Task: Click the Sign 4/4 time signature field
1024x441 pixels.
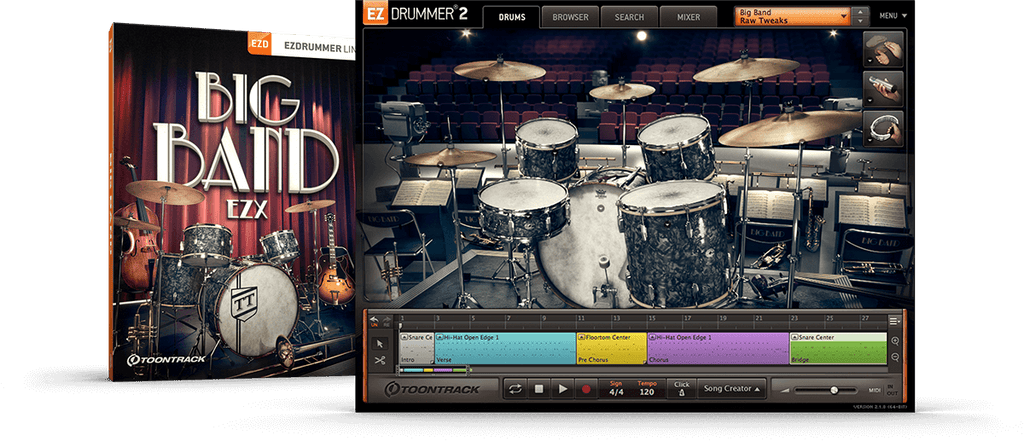Action: click(x=616, y=389)
